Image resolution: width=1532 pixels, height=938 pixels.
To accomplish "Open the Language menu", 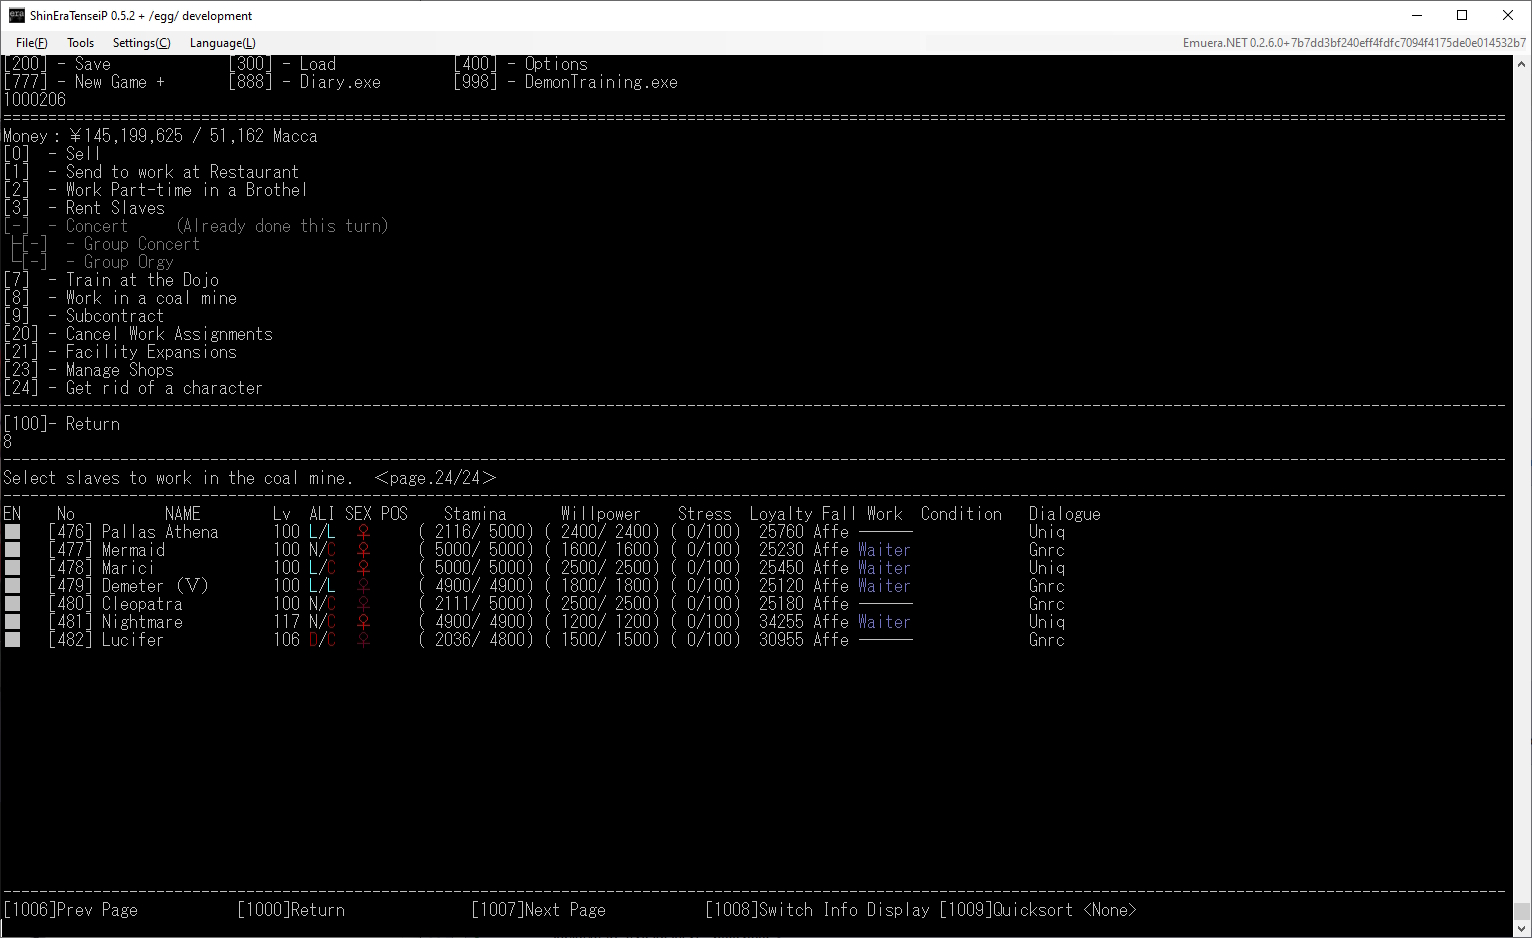I will pos(222,43).
